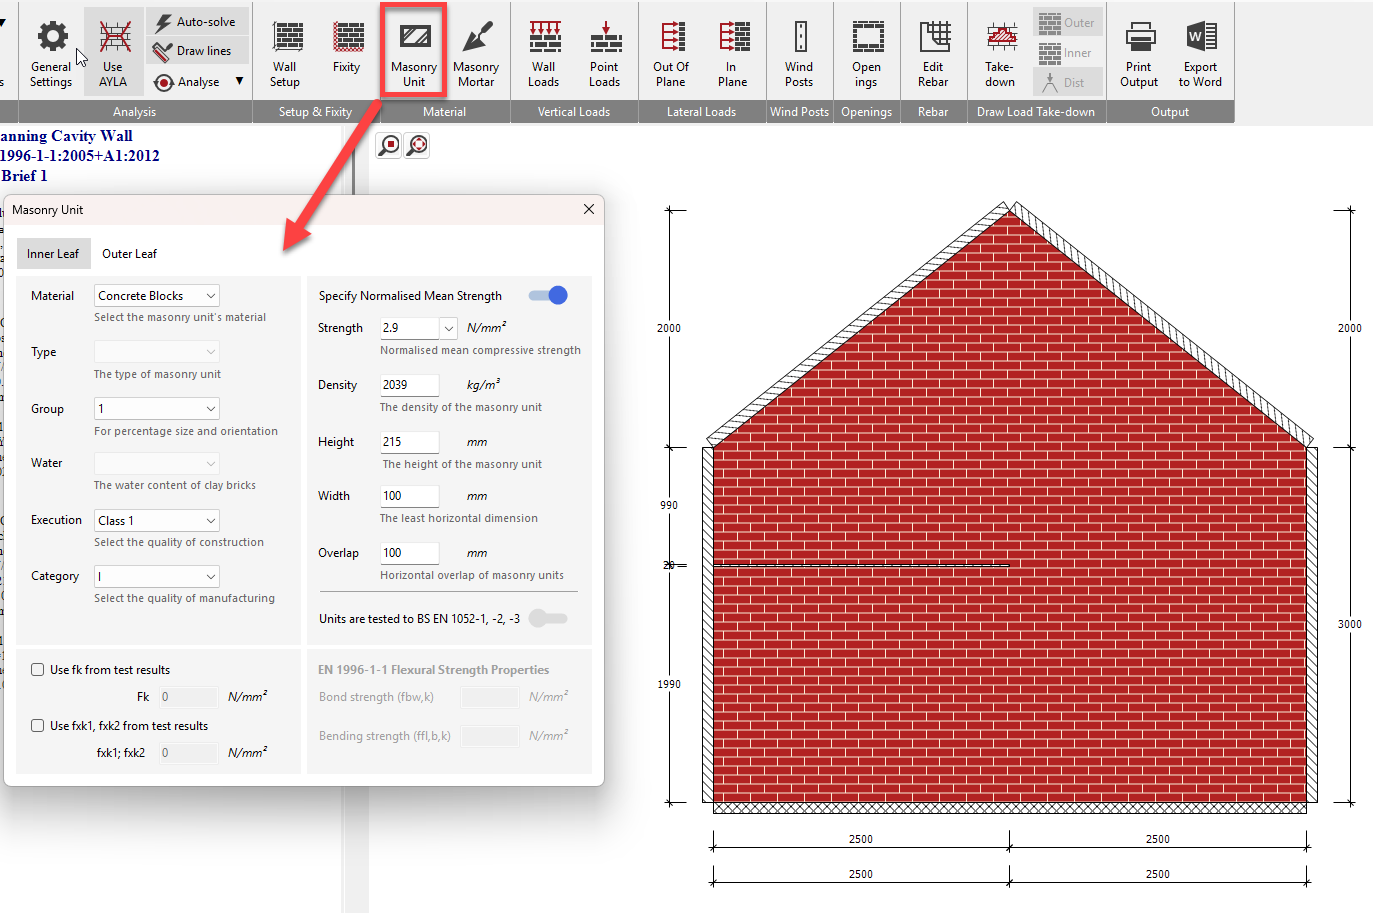Check Use fxk1, fxk2 from test results
Image resolution: width=1373 pixels, height=913 pixels.
[37, 725]
